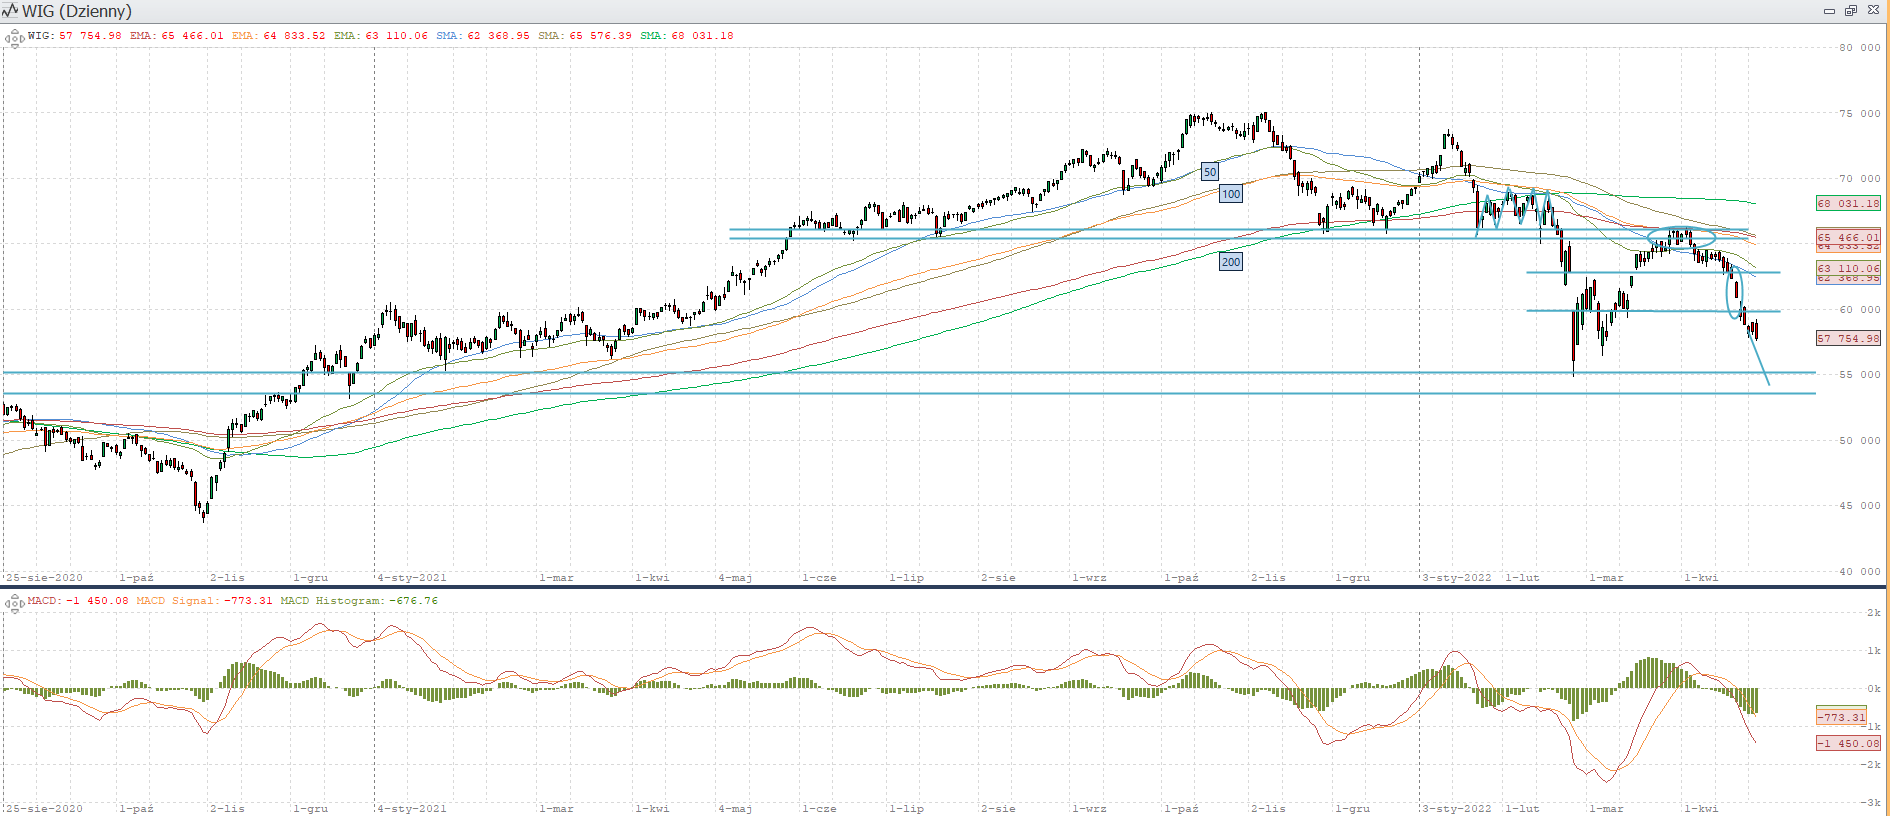Click the pan control icon on MACD panel

click(x=14, y=602)
